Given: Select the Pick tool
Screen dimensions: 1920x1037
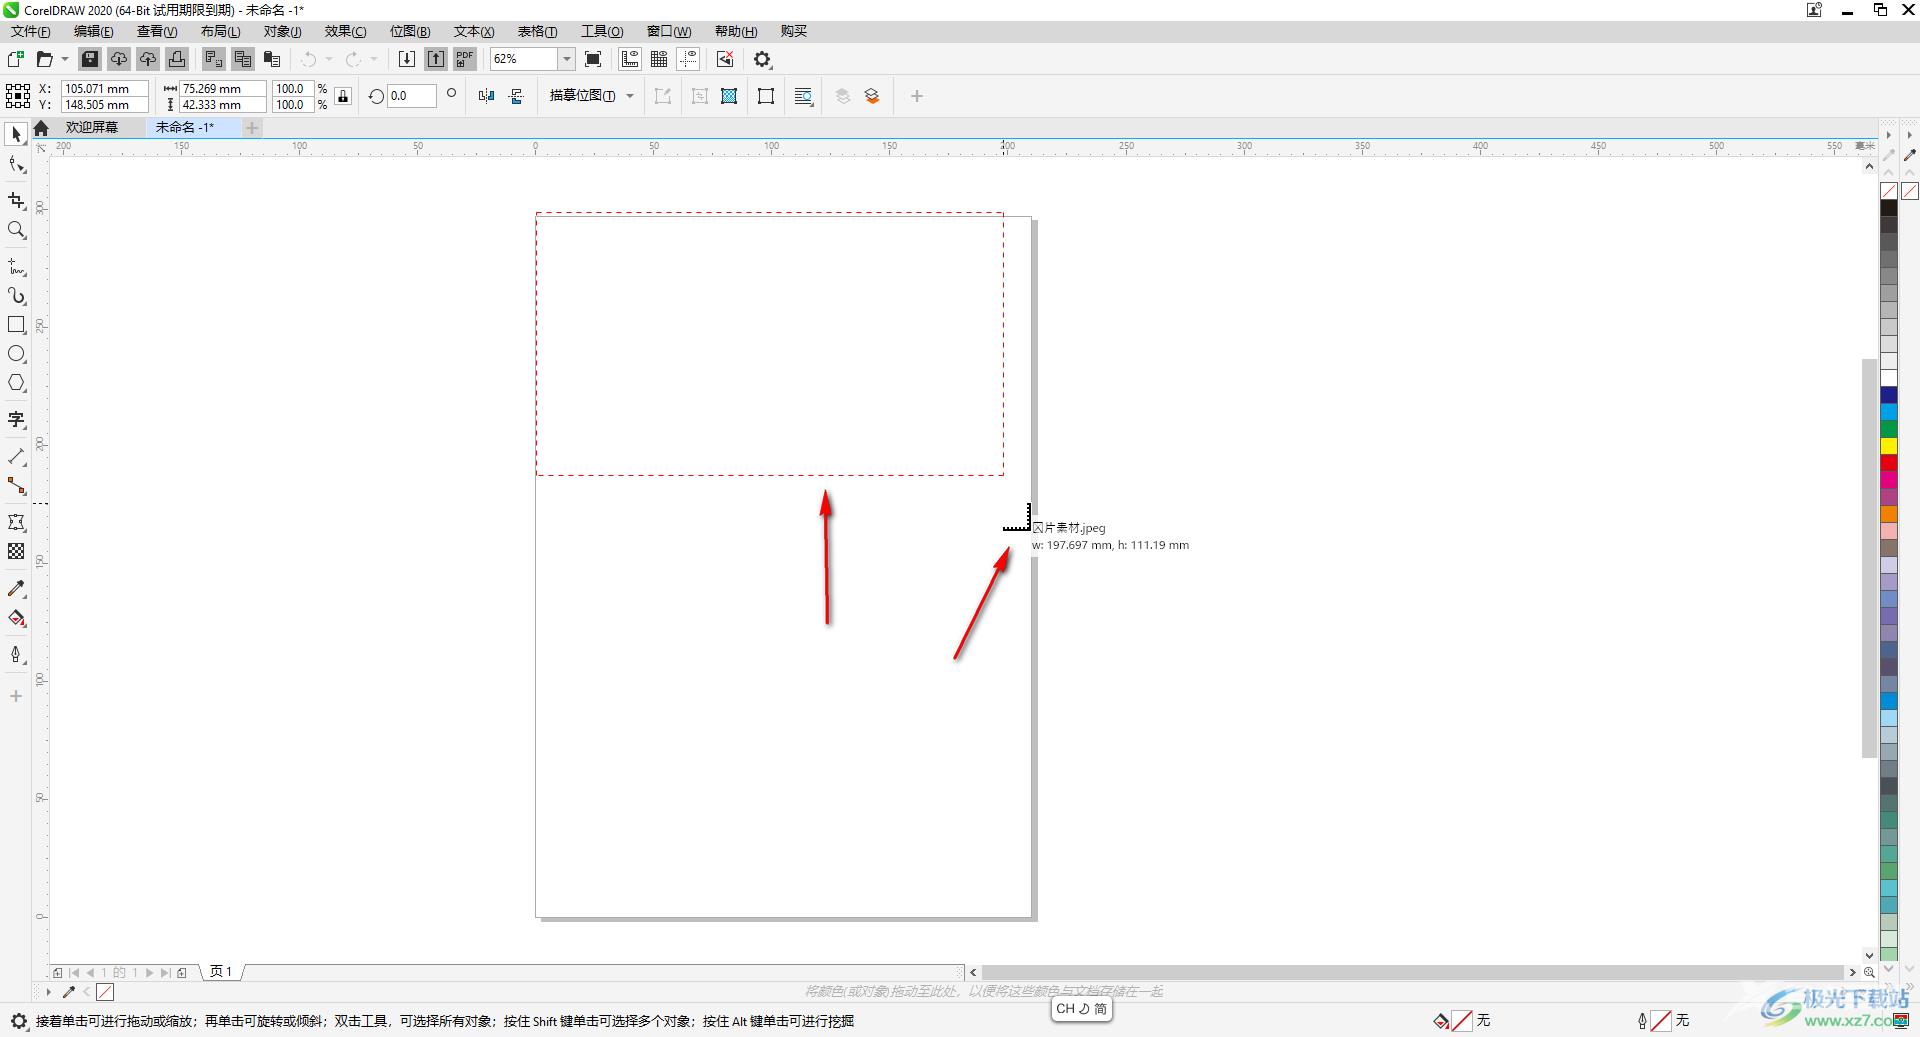Looking at the screenshot, I should [x=16, y=134].
